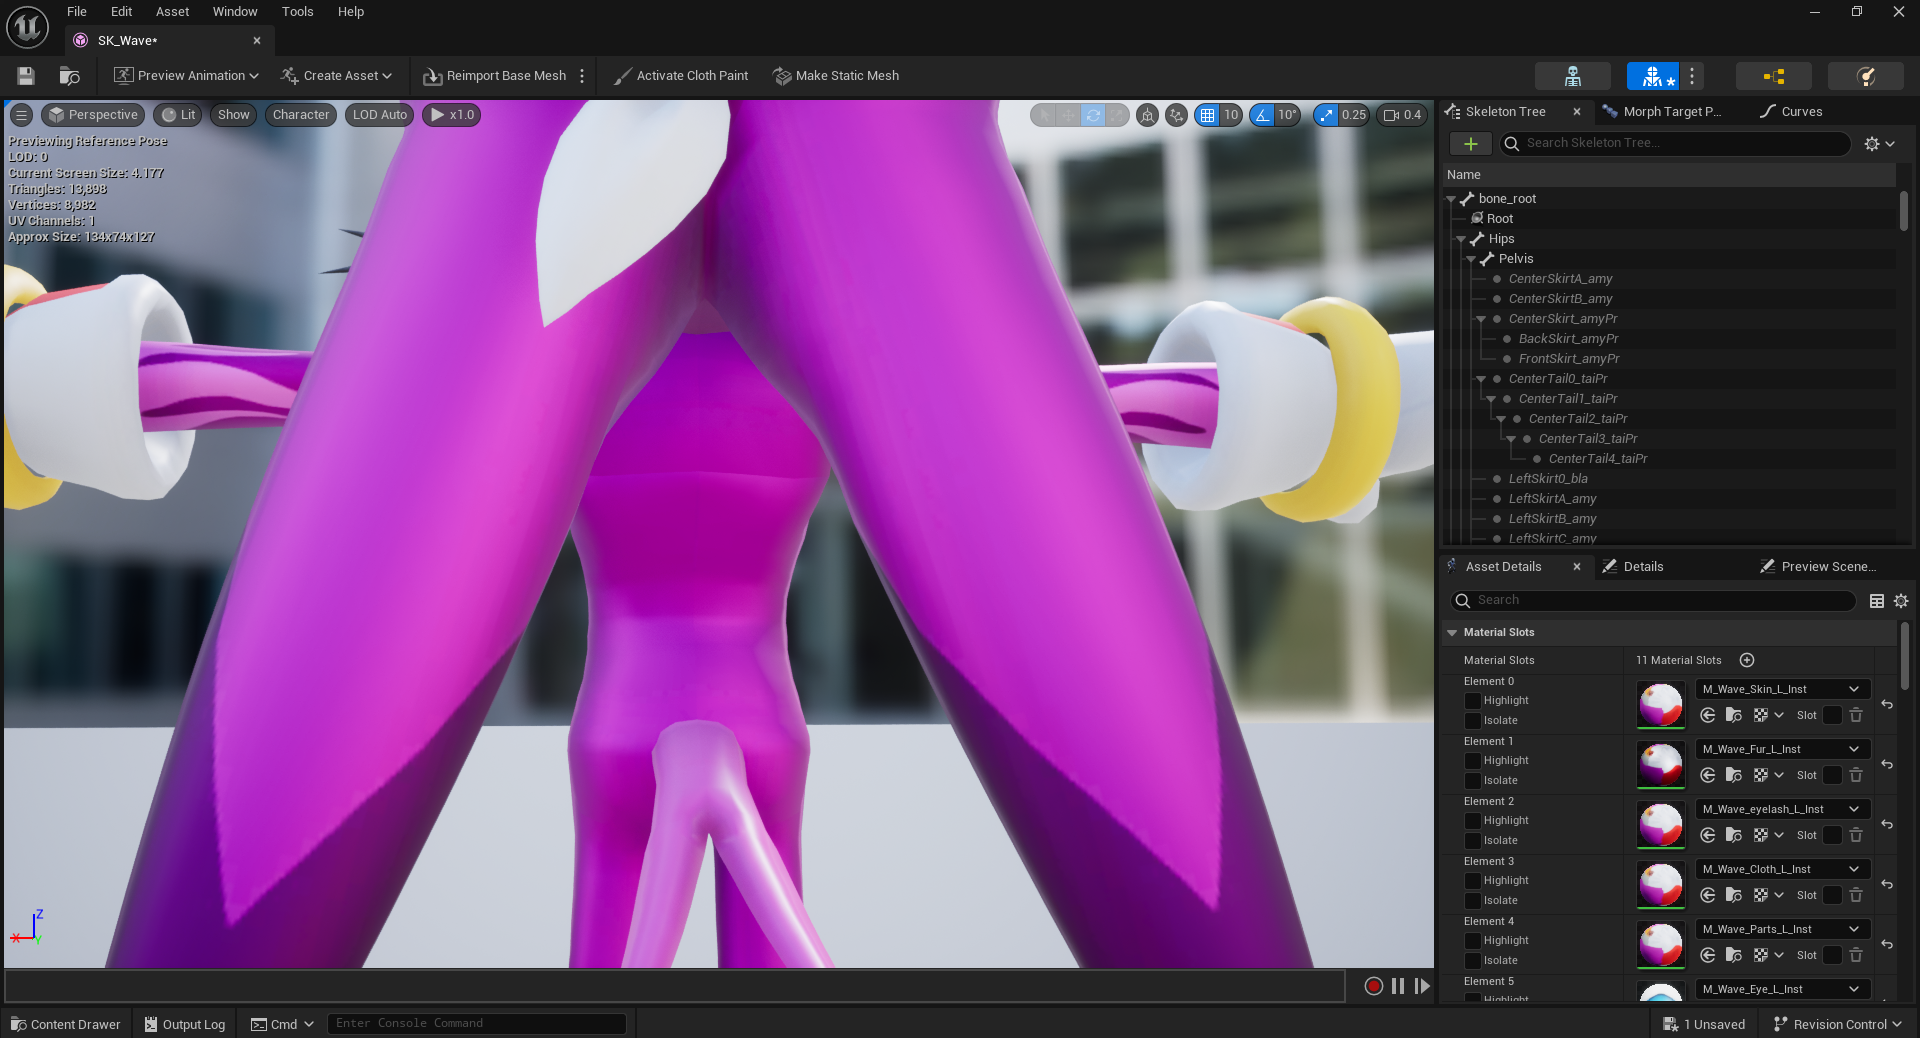Open the Asset menu
Image resolution: width=1920 pixels, height=1038 pixels.
pos(172,12)
